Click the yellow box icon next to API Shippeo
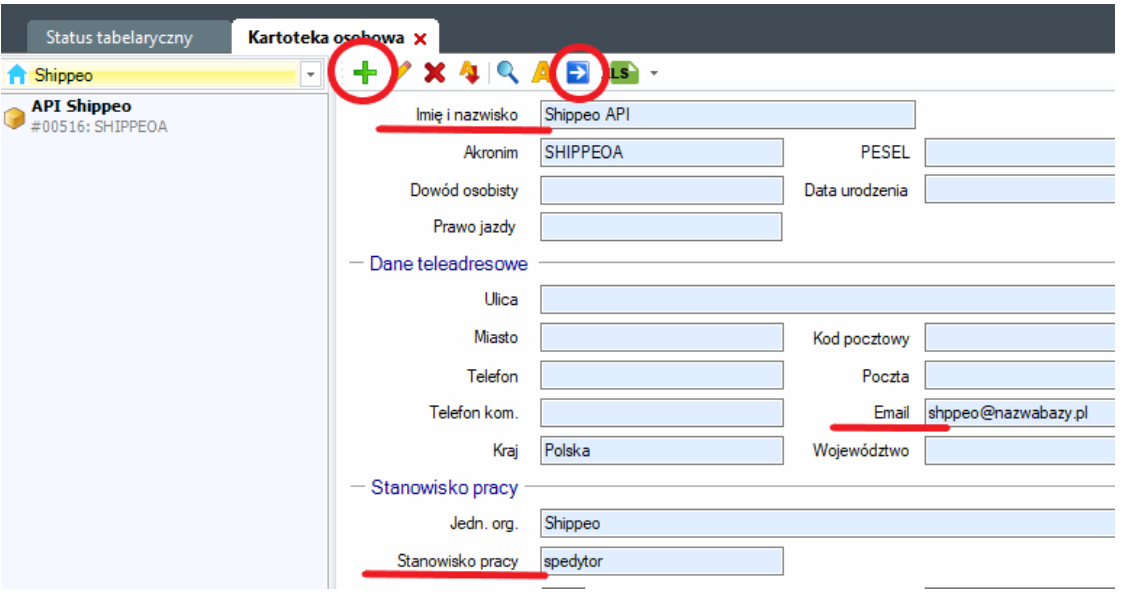 pyautogui.click(x=14, y=118)
